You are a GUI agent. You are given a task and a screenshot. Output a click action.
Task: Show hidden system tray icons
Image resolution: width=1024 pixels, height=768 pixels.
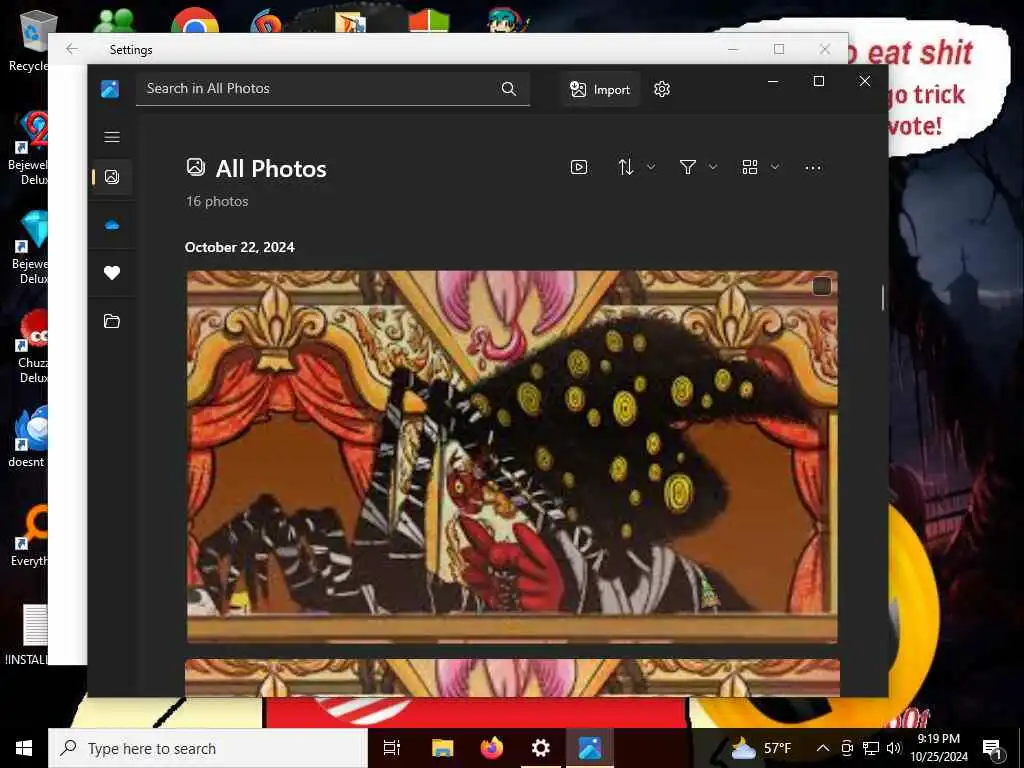823,748
